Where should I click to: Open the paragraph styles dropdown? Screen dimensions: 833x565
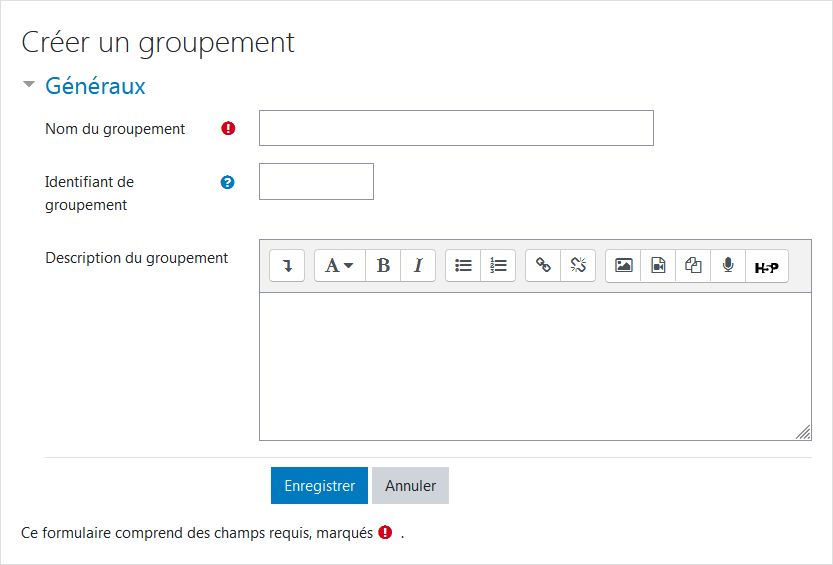click(x=339, y=266)
